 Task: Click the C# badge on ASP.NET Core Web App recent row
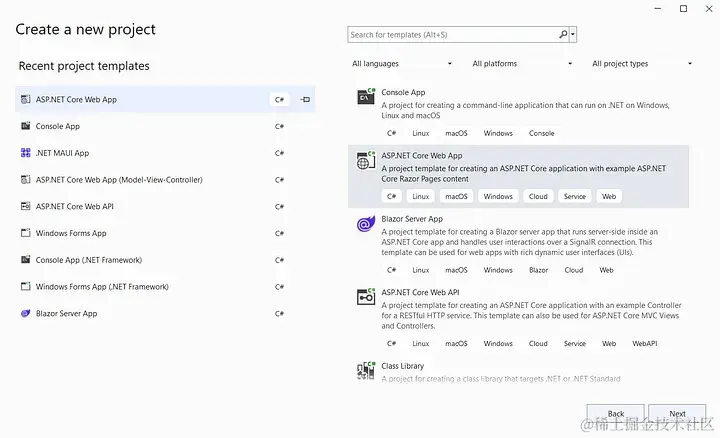279,99
